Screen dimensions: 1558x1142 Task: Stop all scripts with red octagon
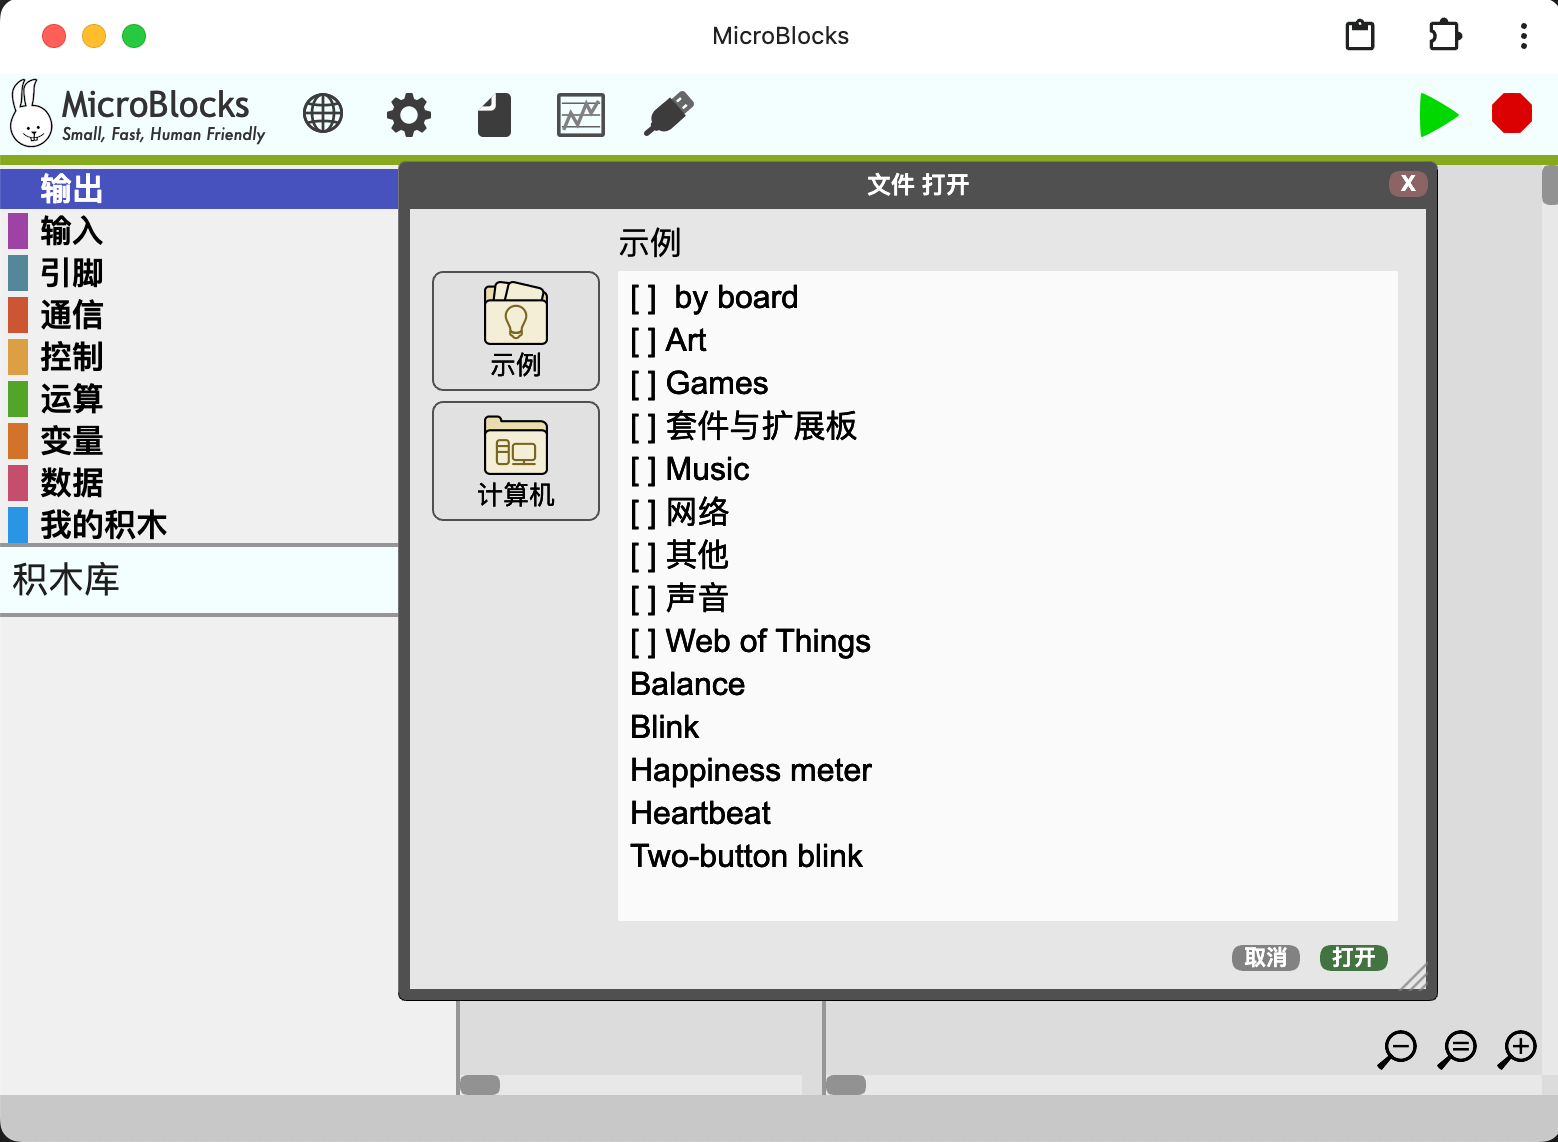(x=1512, y=113)
